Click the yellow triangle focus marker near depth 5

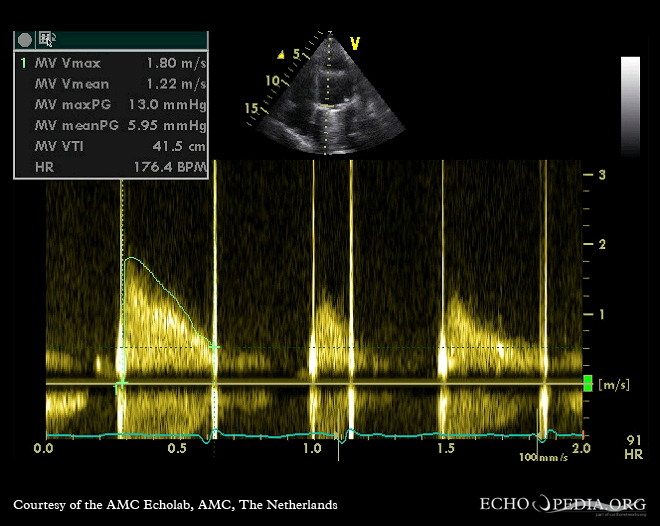283,54
